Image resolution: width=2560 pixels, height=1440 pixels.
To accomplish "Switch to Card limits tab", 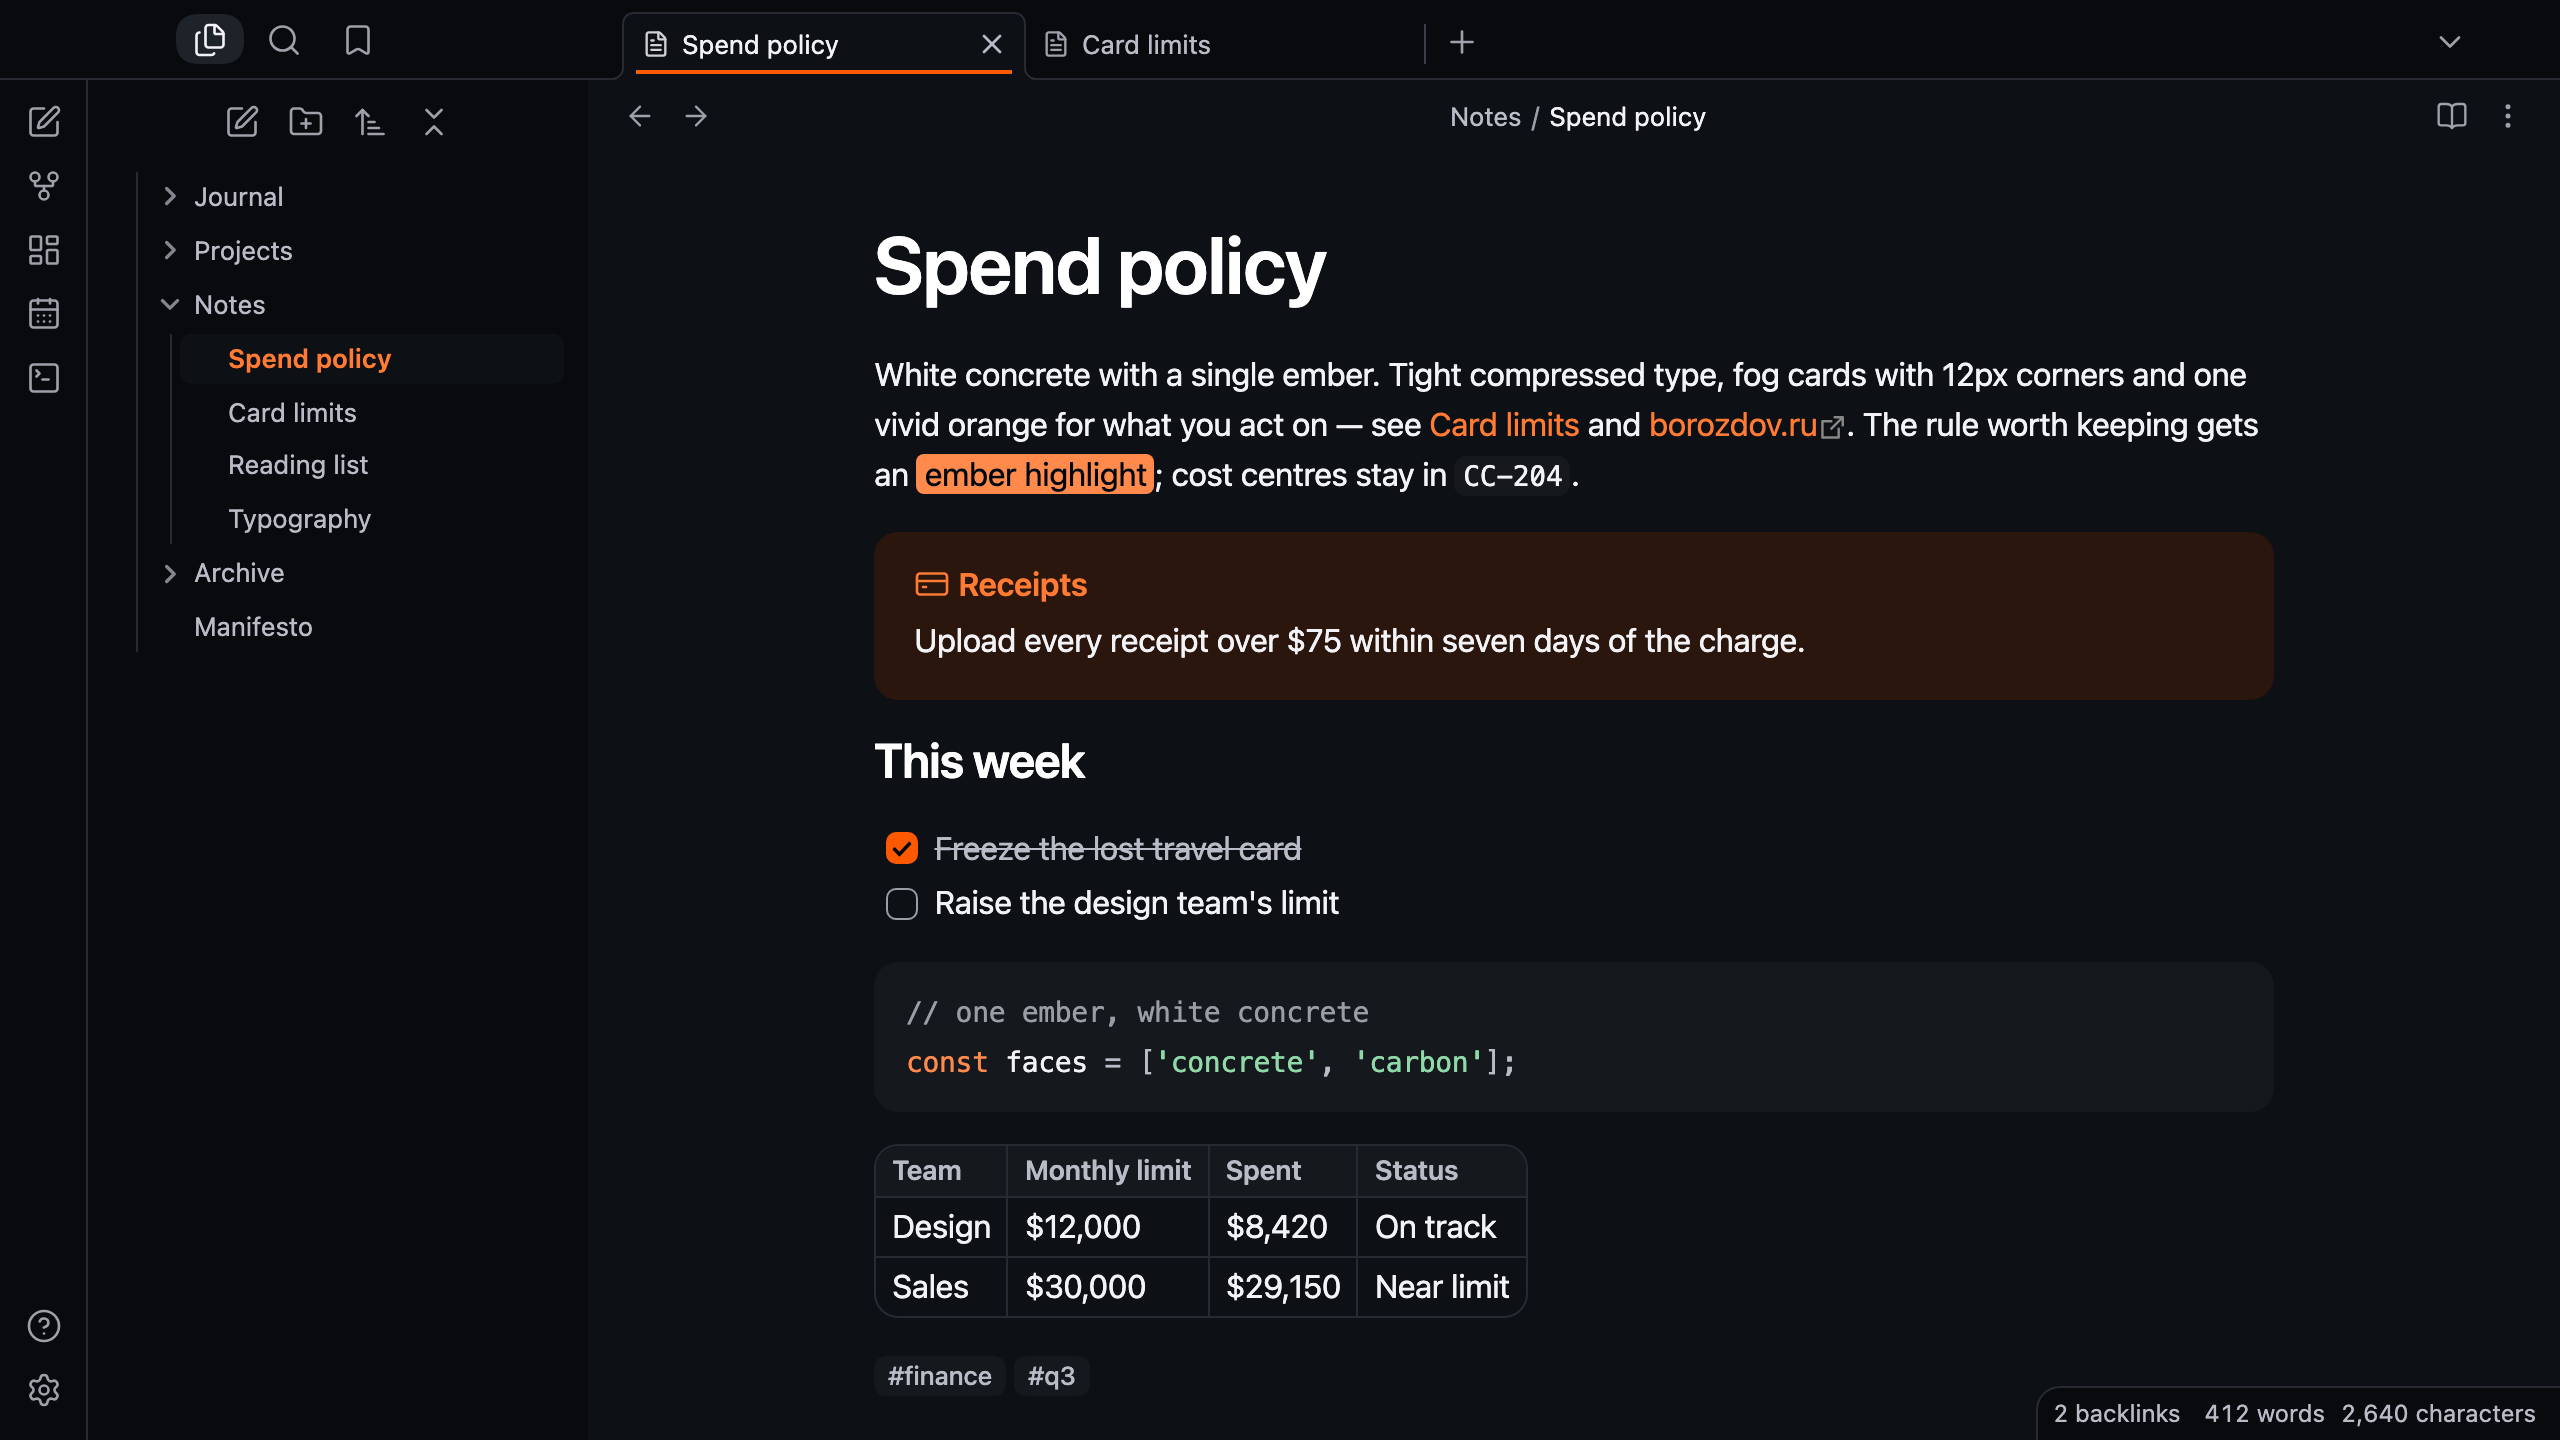I will 1224,45.
